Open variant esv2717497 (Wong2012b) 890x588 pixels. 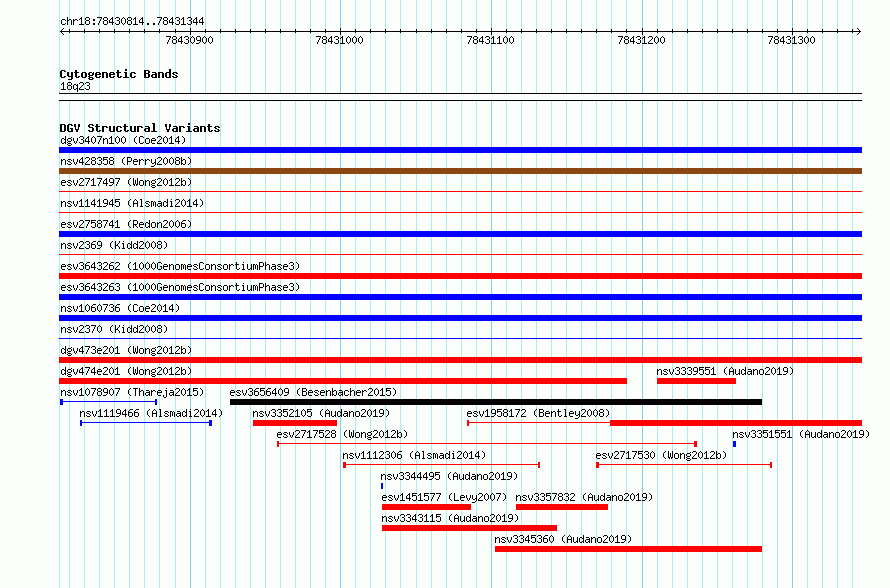126,182
